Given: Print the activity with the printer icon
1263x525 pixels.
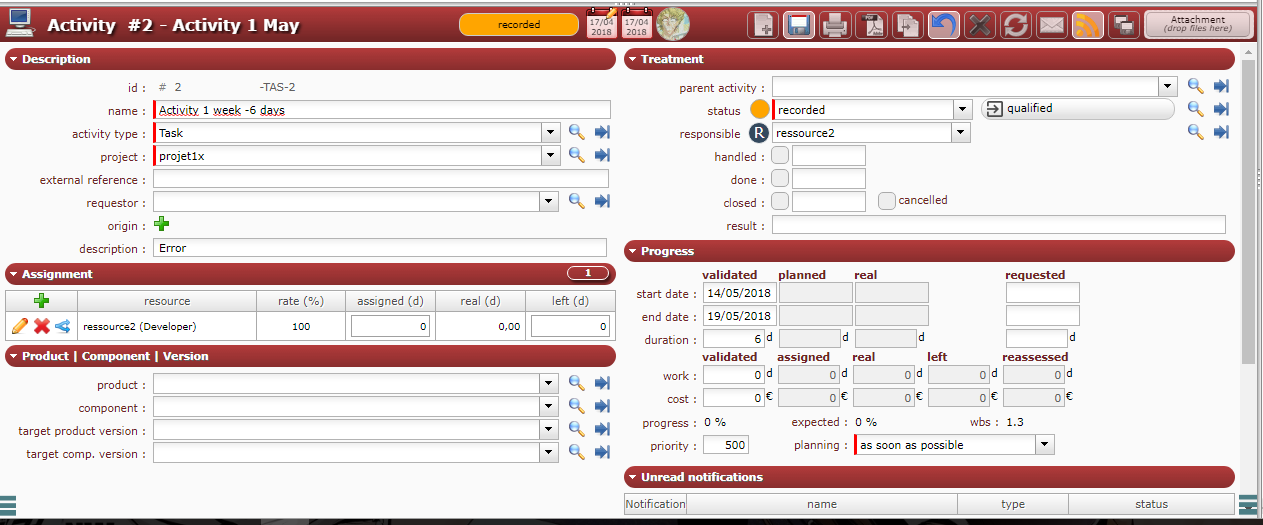Looking at the screenshot, I should (x=834, y=26).
